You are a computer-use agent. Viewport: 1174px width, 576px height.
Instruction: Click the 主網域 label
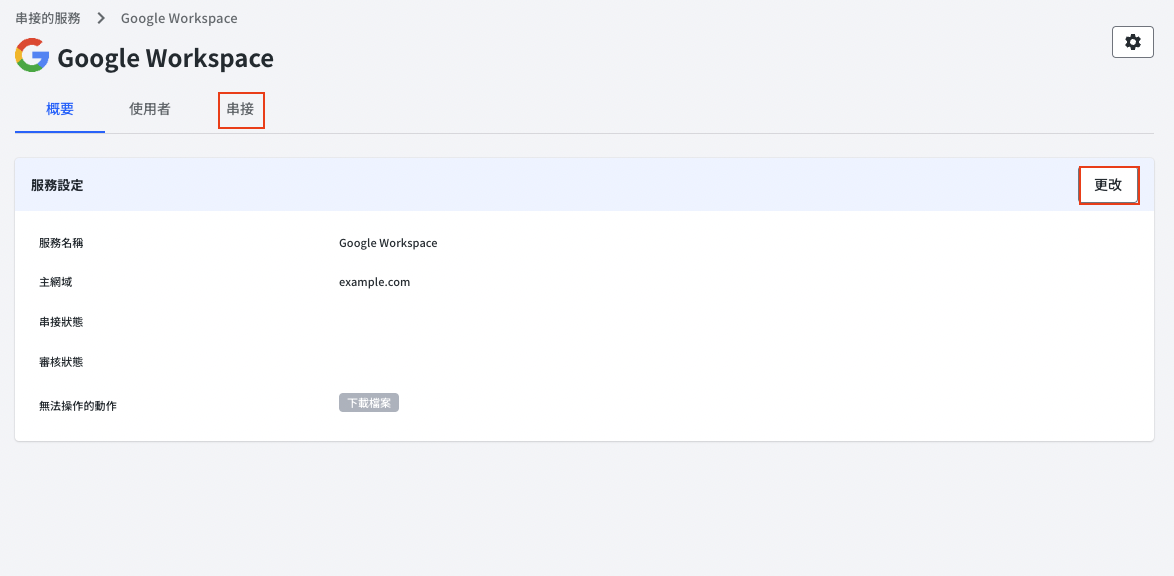coord(55,282)
